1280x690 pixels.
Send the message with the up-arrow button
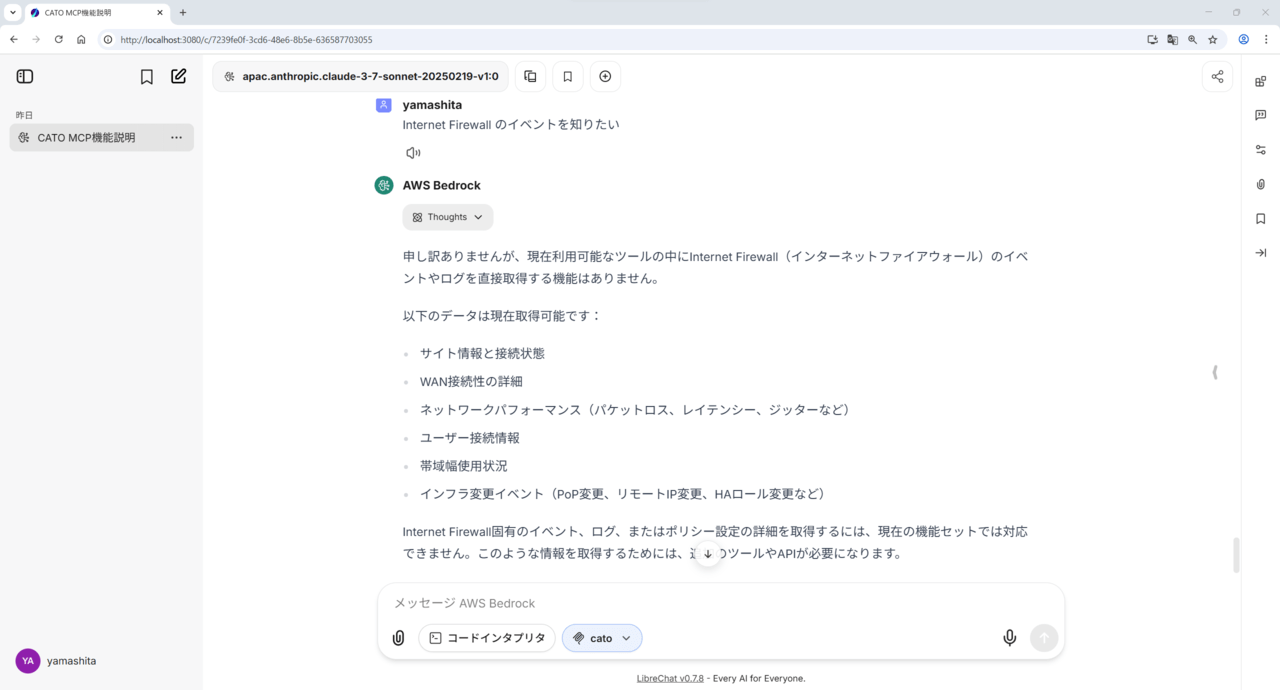[1044, 638]
